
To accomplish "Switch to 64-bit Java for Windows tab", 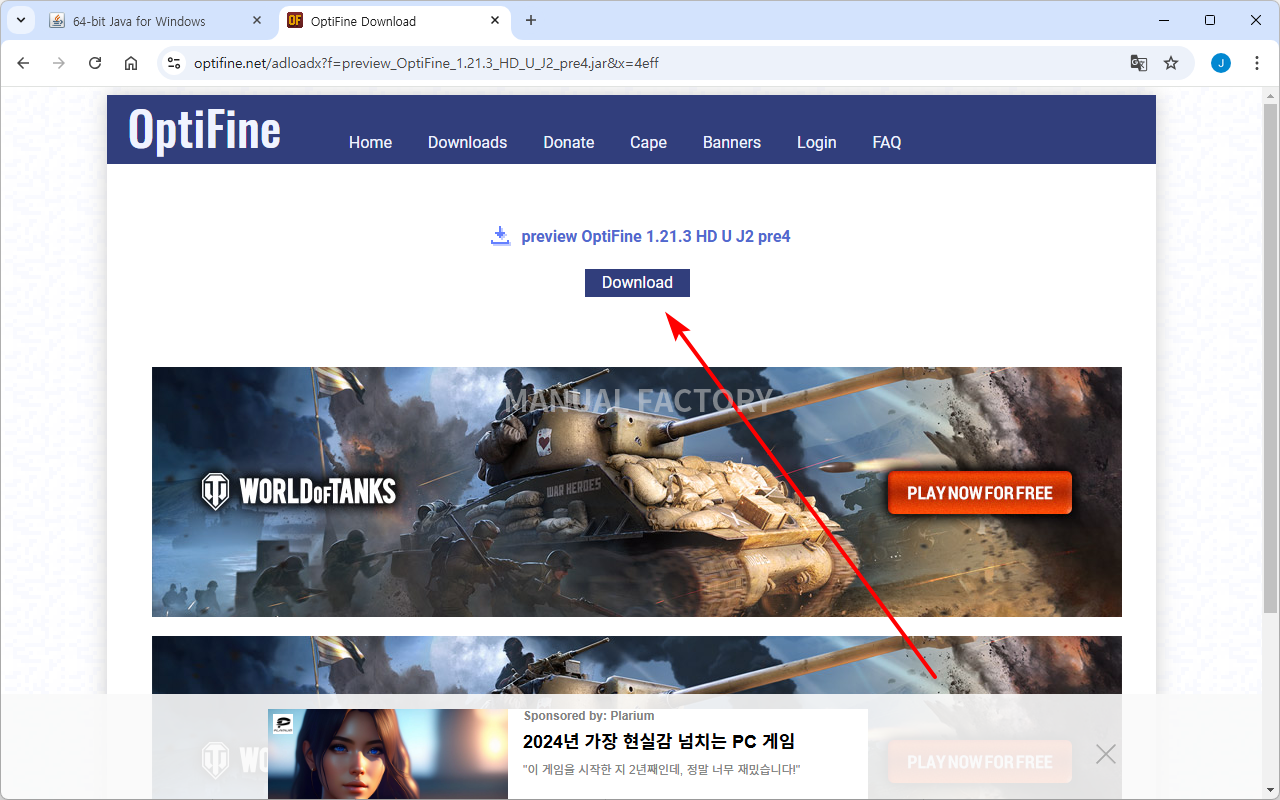I will click(157, 21).
